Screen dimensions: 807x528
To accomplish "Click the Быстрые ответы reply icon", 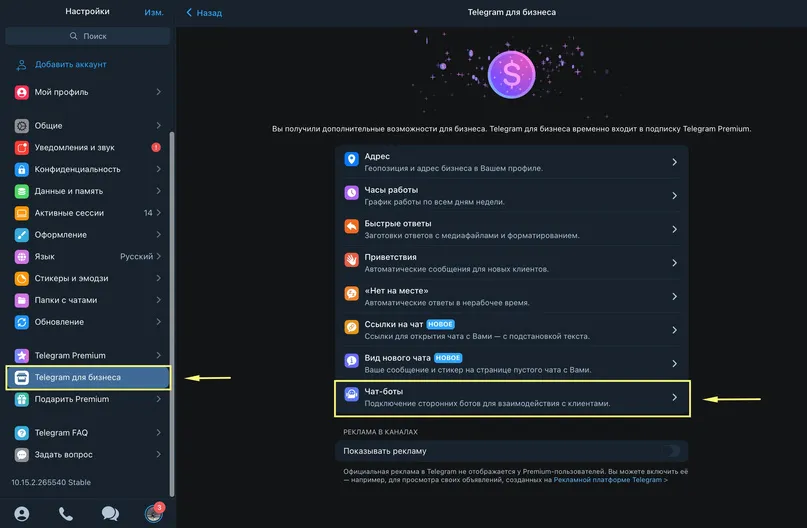I will (x=352, y=226).
